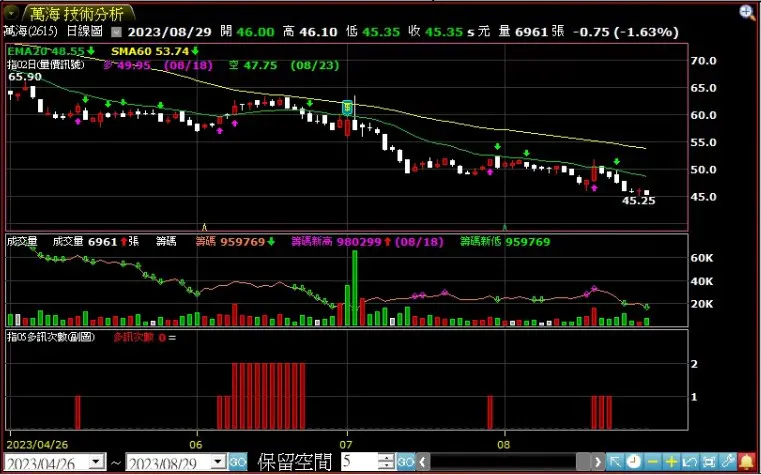The image size is (761, 475).
Task: Click the 籌碼新低 959769 value
Action: click(505, 242)
